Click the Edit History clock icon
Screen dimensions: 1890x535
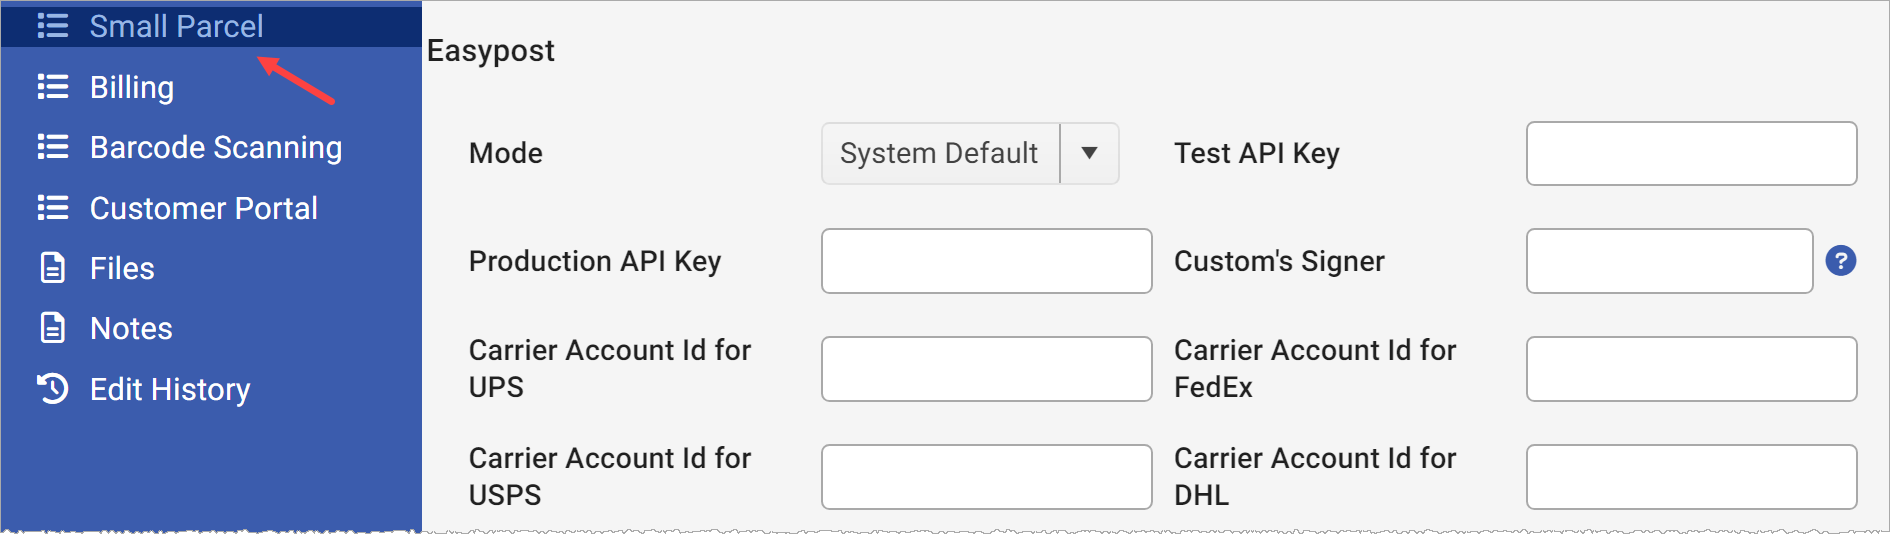click(x=52, y=389)
